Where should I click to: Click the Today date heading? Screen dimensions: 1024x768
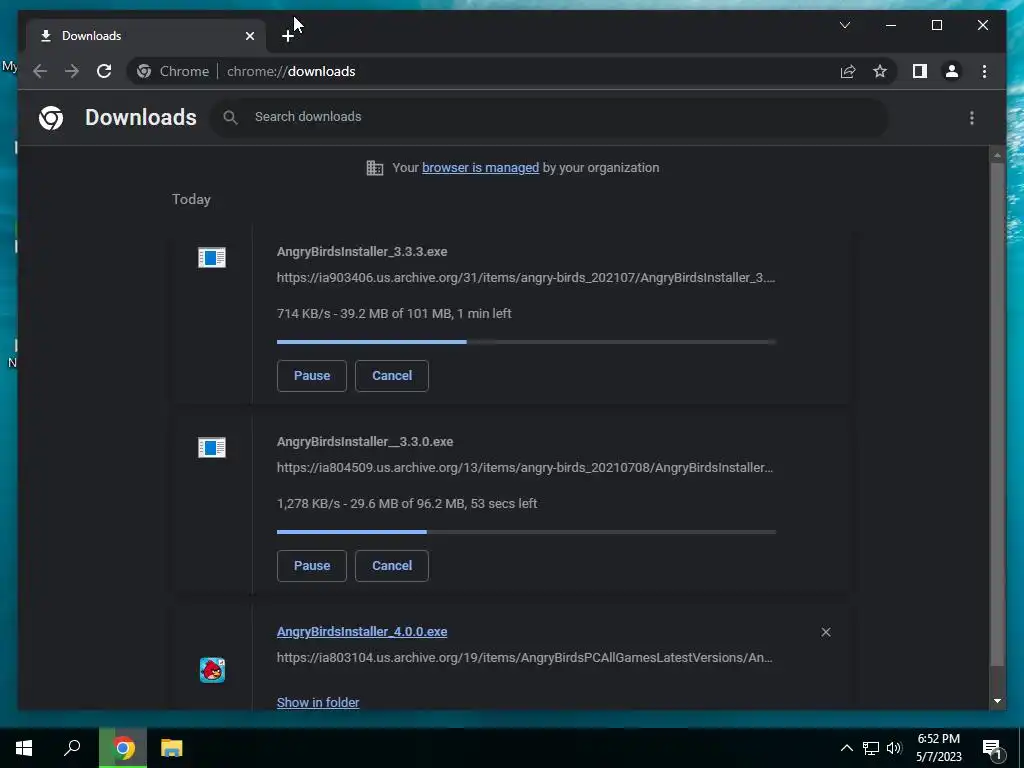[191, 199]
